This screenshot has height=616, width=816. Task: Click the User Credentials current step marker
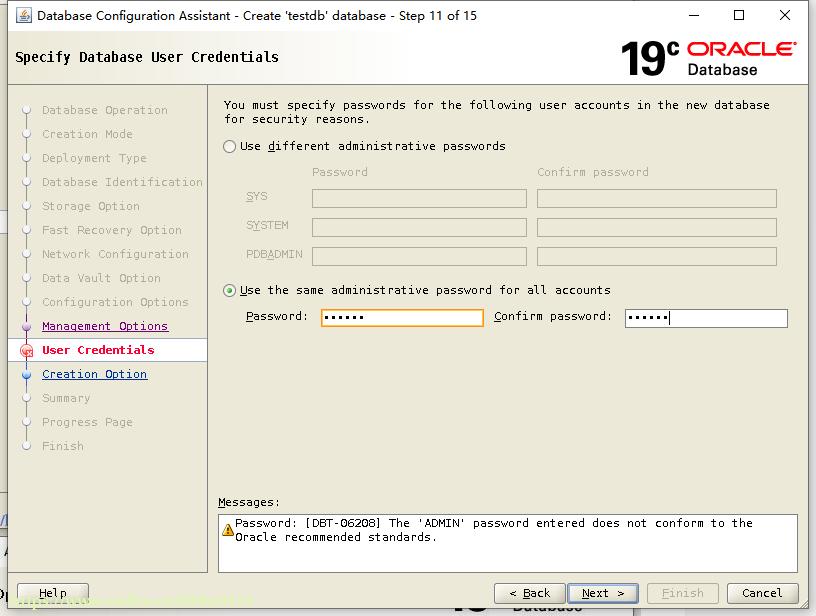(x=27, y=351)
